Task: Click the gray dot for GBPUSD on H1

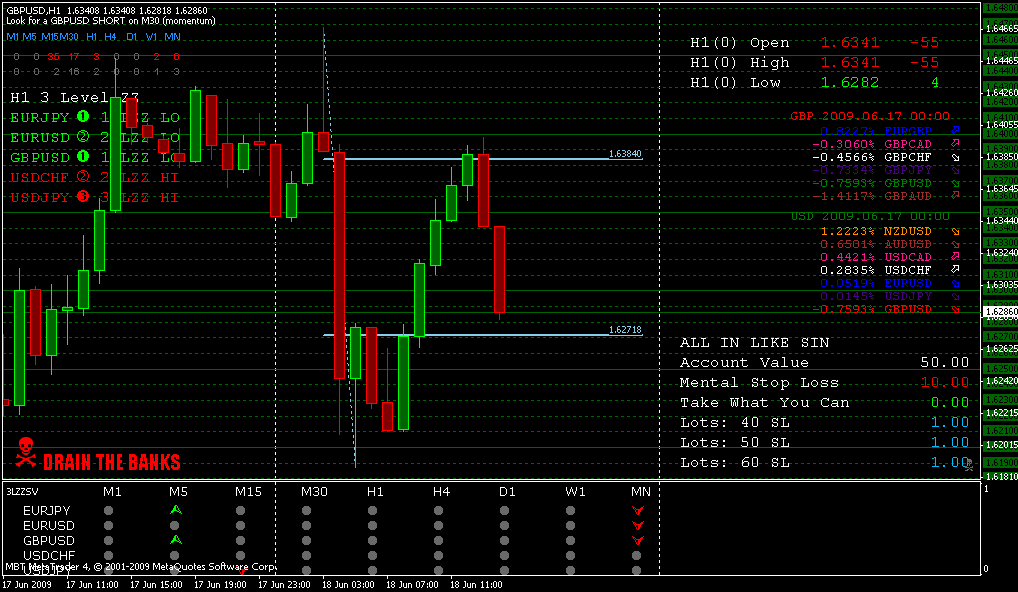Action: coord(373,541)
